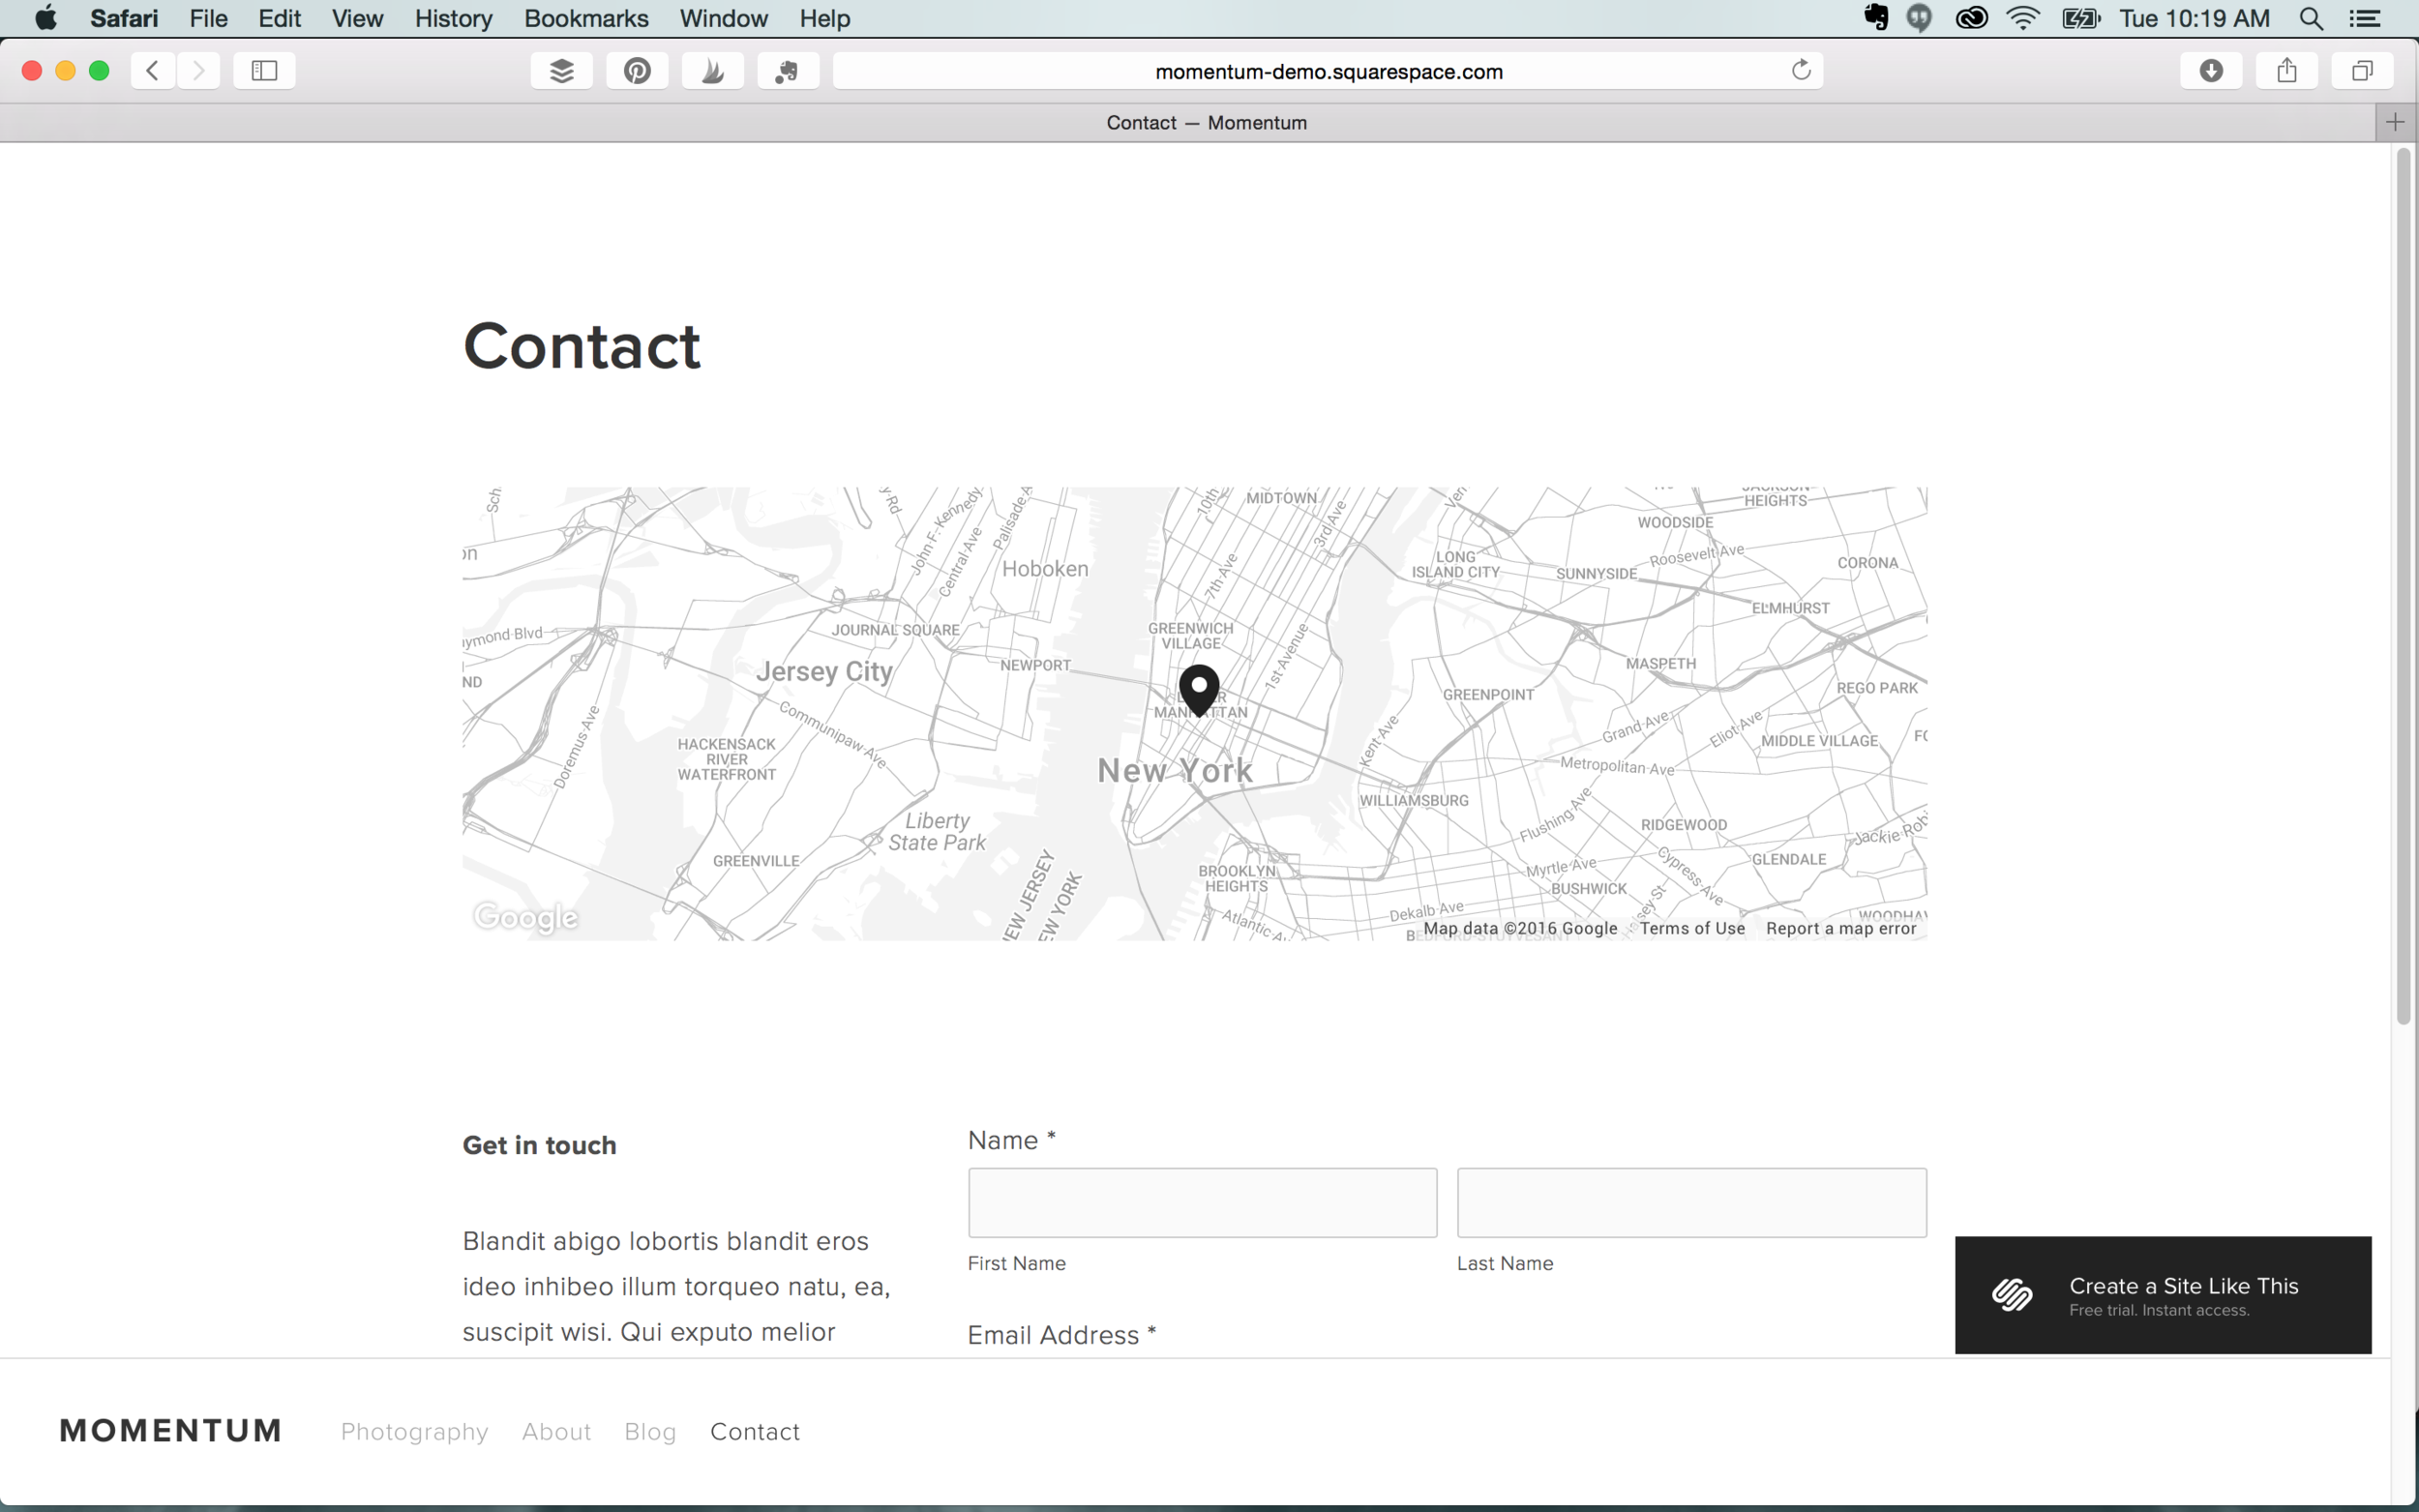This screenshot has height=1512, width=2419.
Task: Click the Last Name input field
Action: (1691, 1202)
